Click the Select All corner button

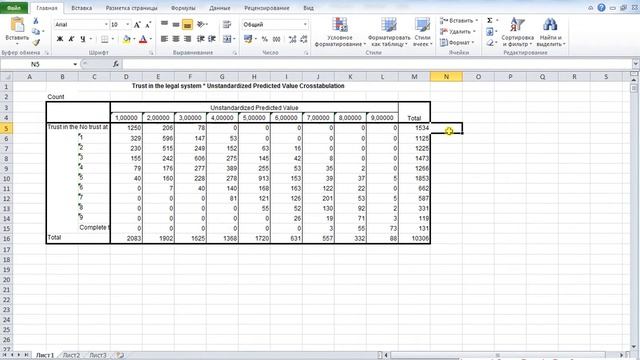pos(7,76)
